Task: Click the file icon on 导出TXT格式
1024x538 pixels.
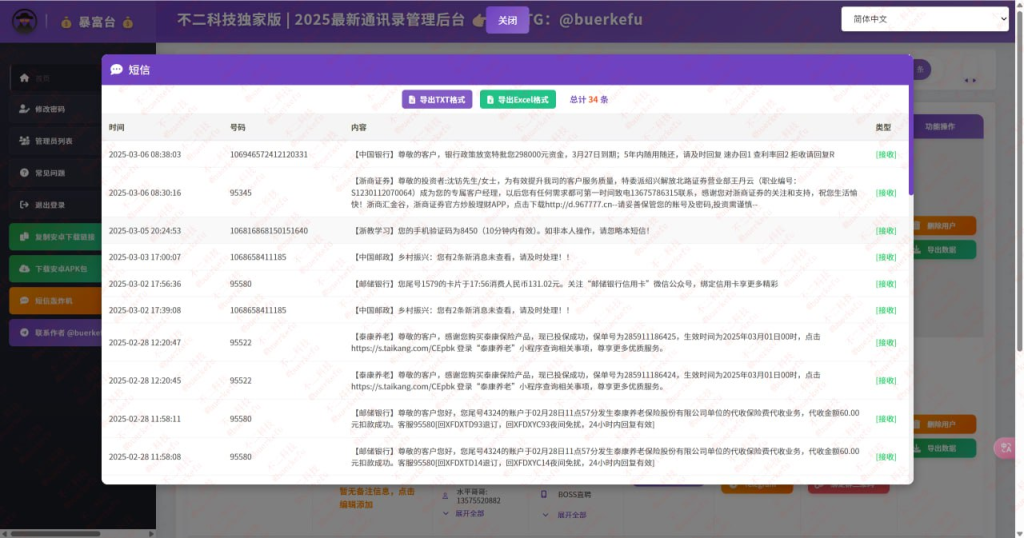Action: click(411, 100)
